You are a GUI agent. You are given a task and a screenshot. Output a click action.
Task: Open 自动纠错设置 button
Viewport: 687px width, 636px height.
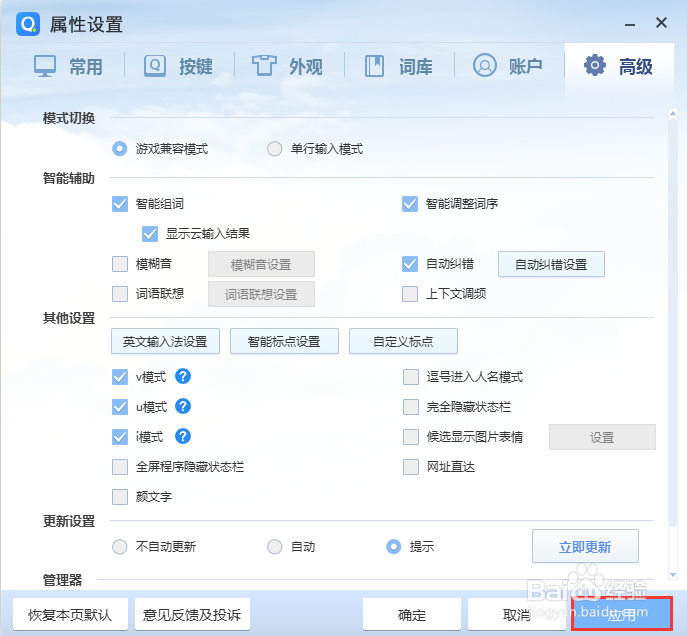551,264
